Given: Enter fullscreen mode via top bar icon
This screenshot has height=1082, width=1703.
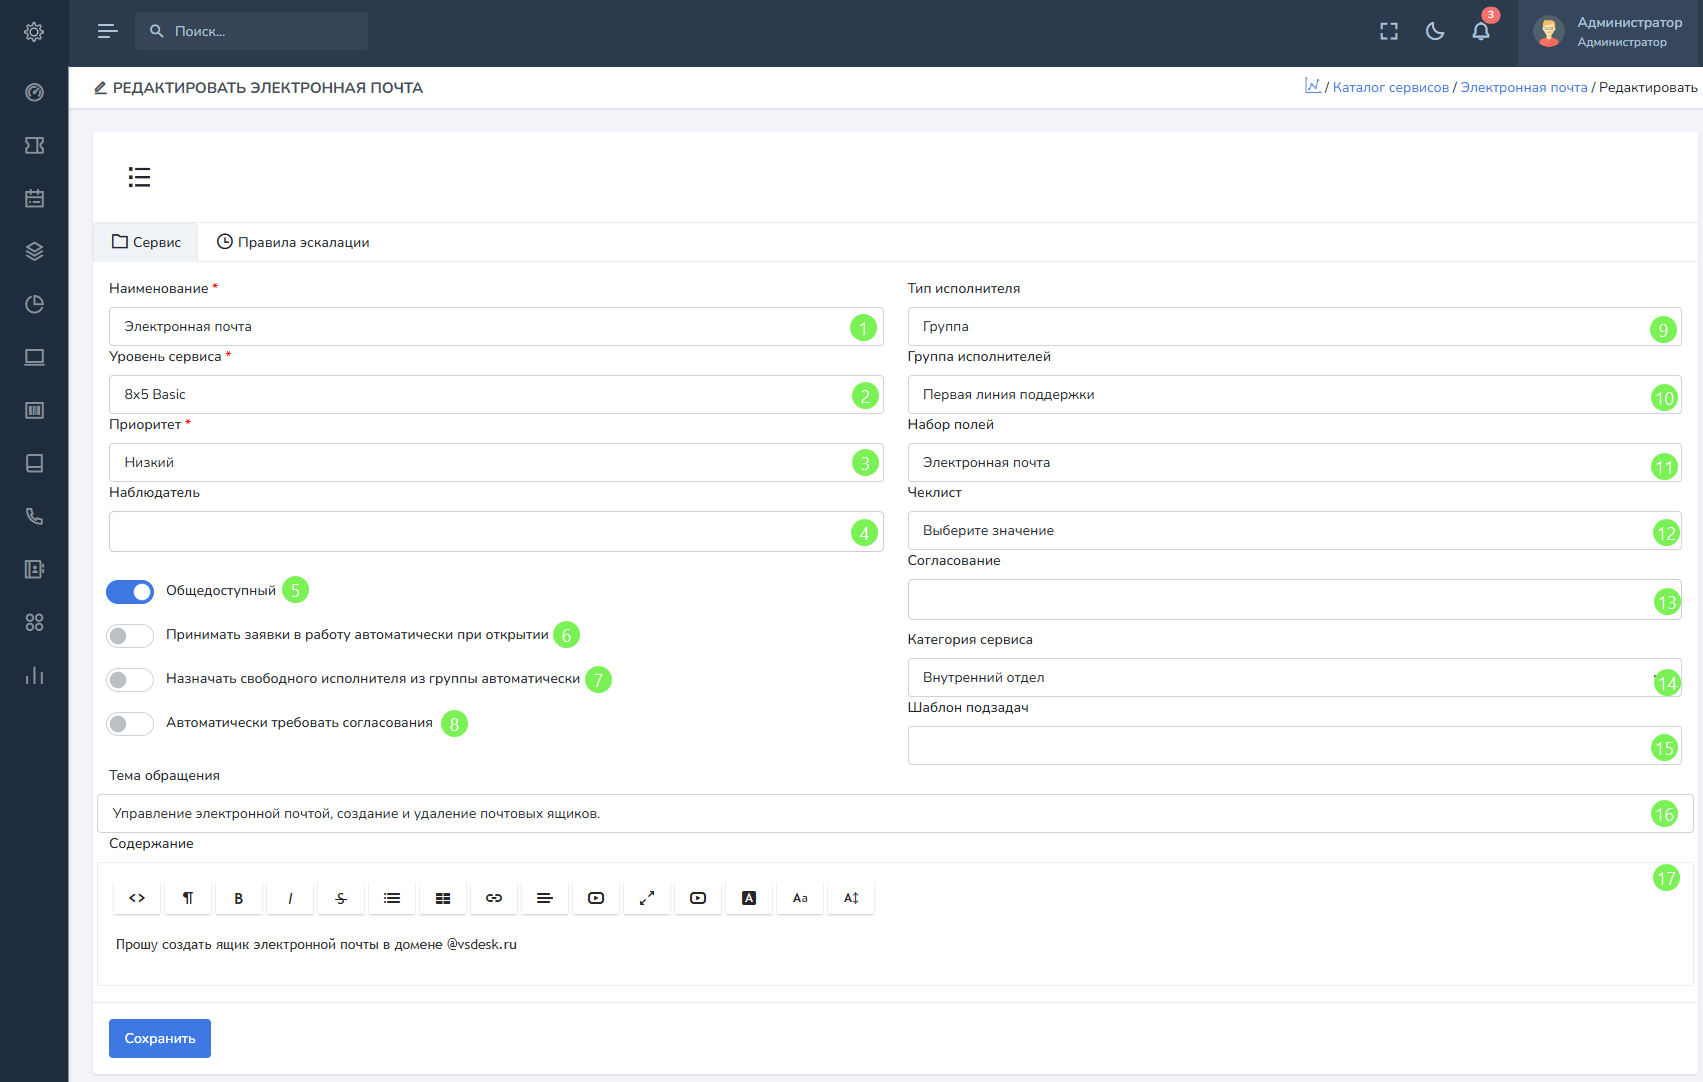Looking at the screenshot, I should coord(1389,32).
